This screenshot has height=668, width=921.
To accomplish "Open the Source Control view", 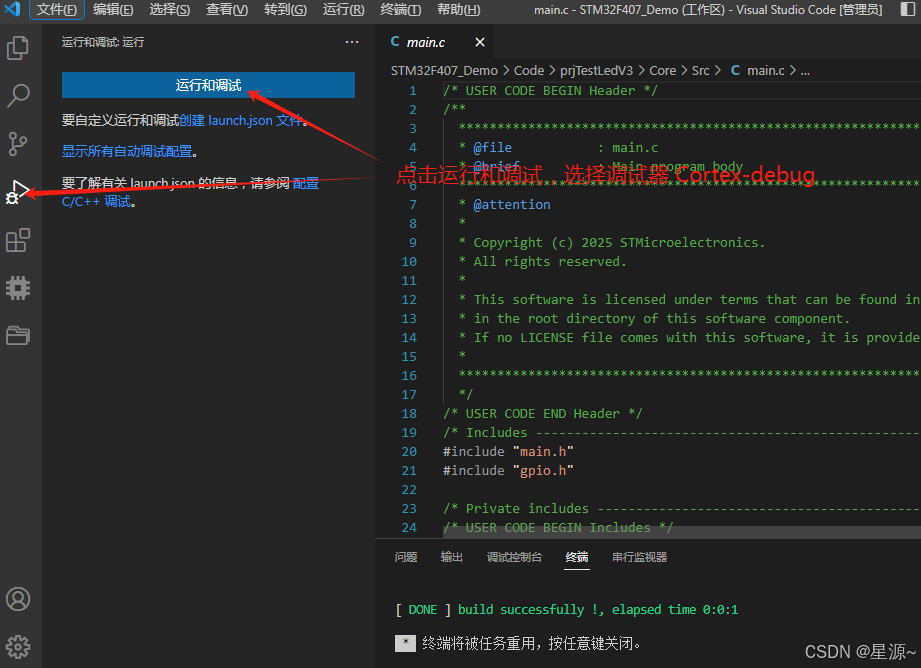I will click(18, 144).
